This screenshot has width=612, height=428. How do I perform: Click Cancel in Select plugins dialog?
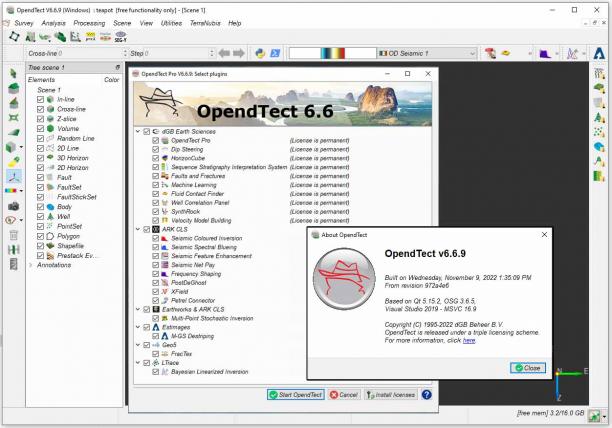tap(344, 395)
